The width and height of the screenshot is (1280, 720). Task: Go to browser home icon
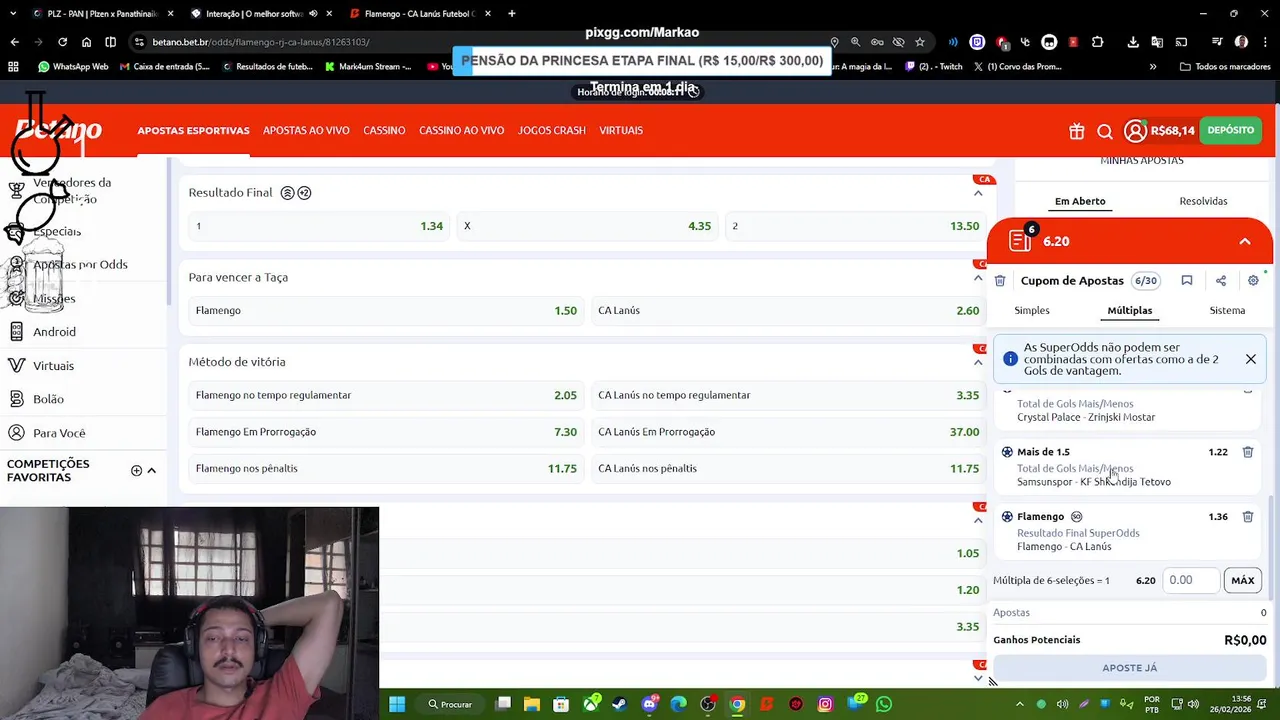tap(86, 42)
